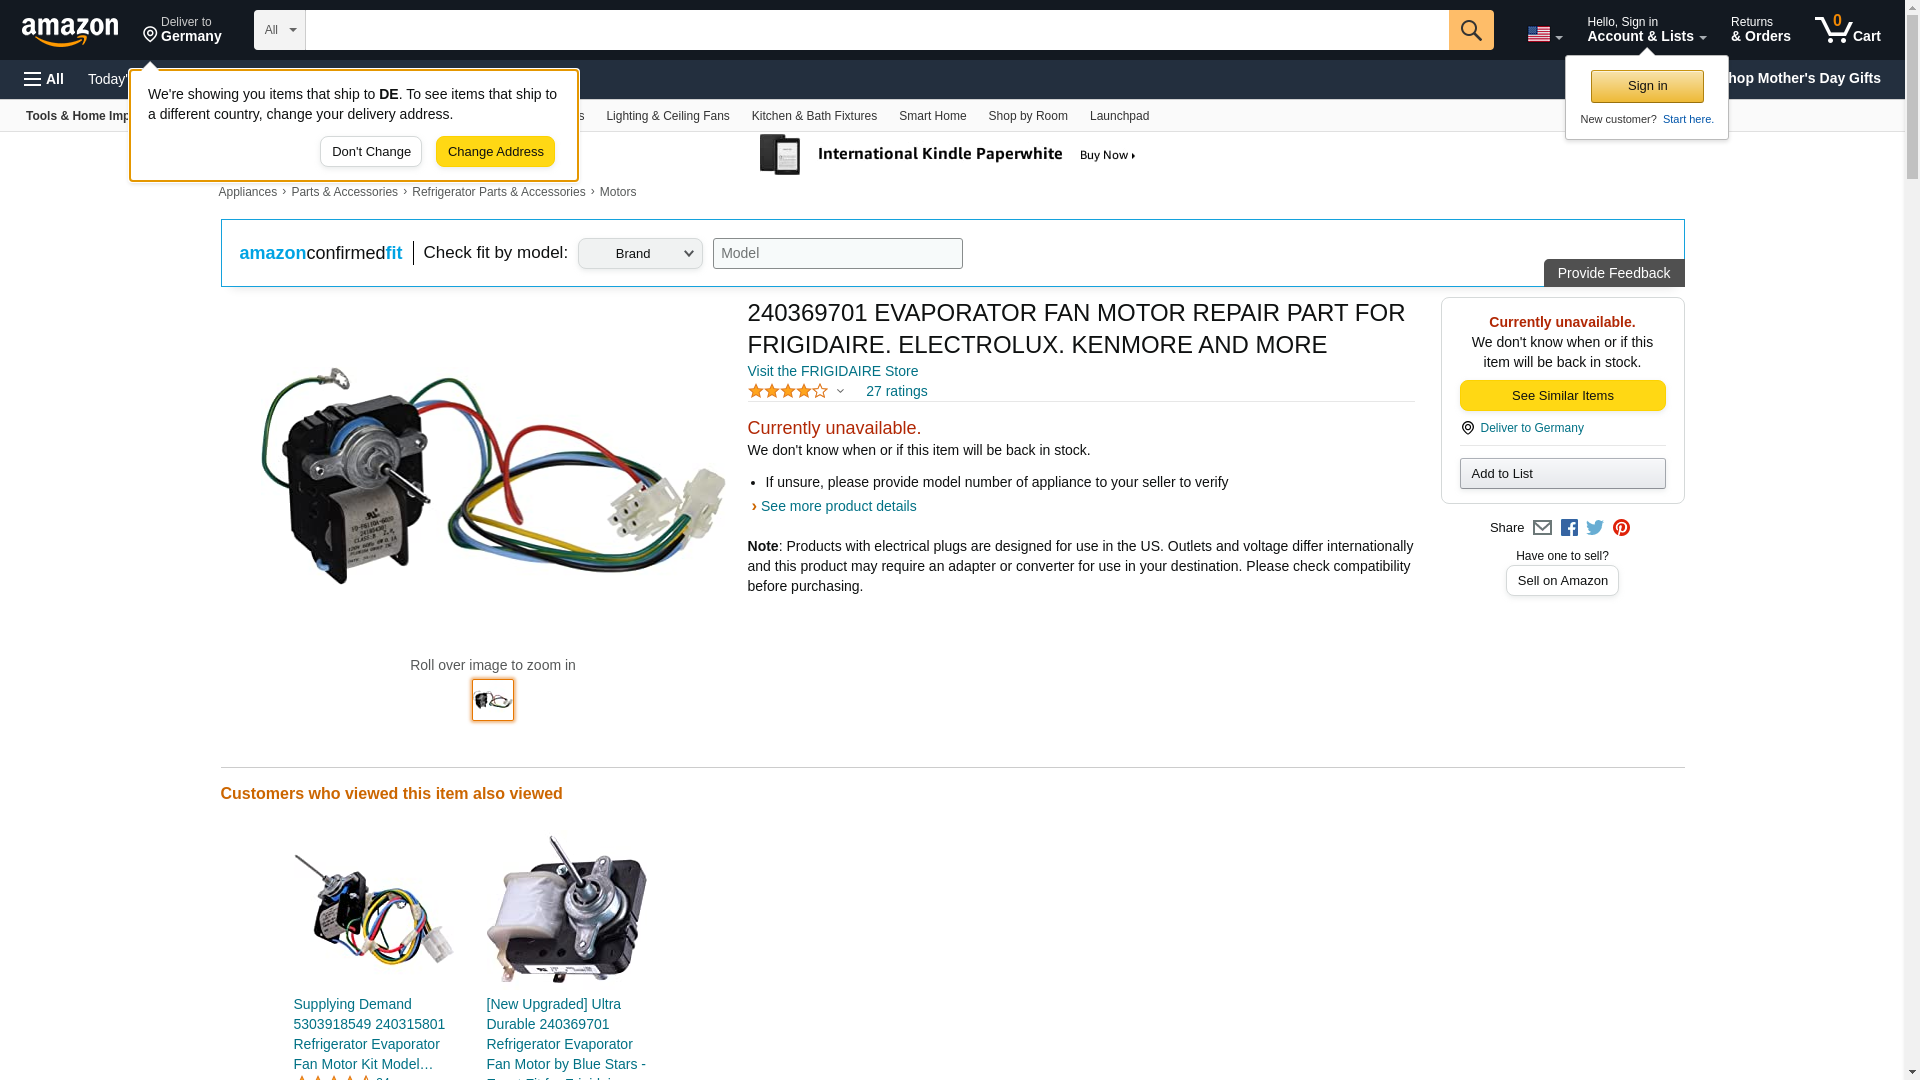Open Smart Home navigation tab

click(932, 116)
